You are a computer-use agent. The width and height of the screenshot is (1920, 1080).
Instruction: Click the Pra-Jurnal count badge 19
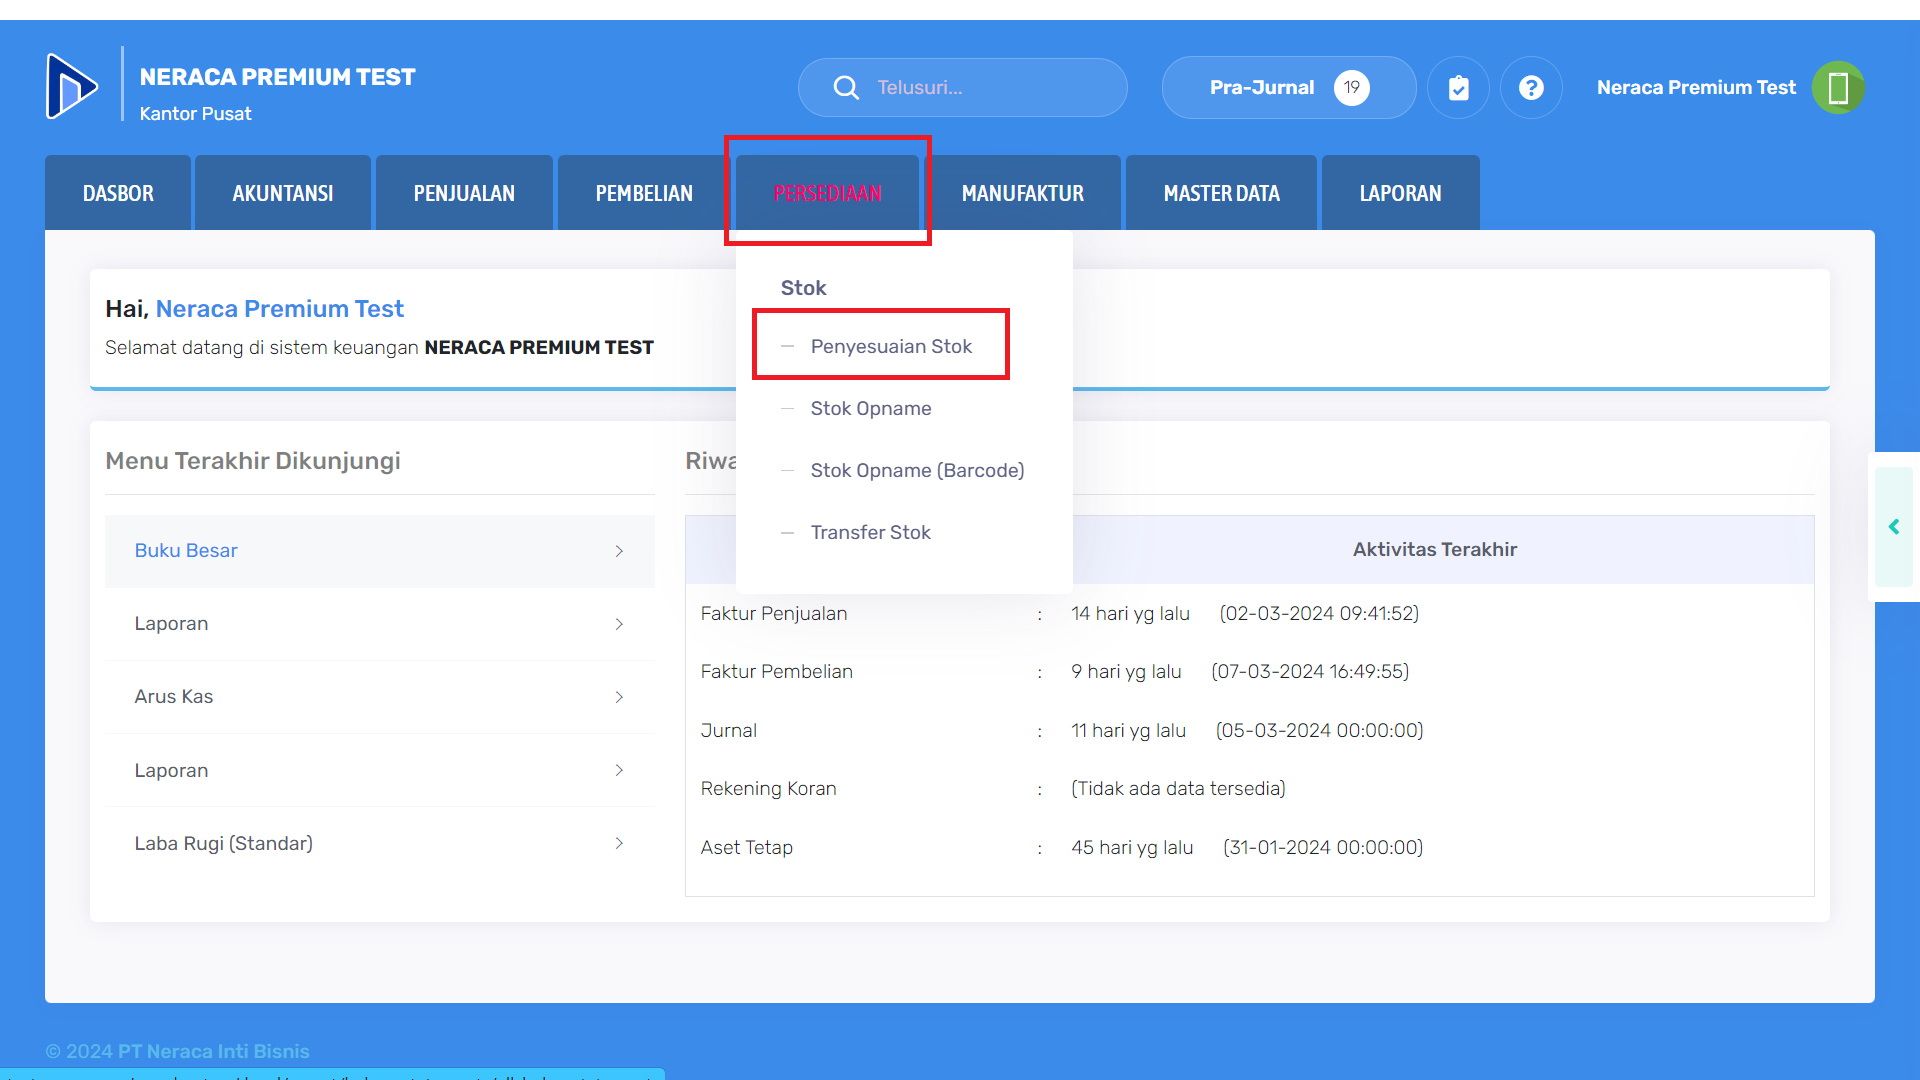click(1351, 88)
